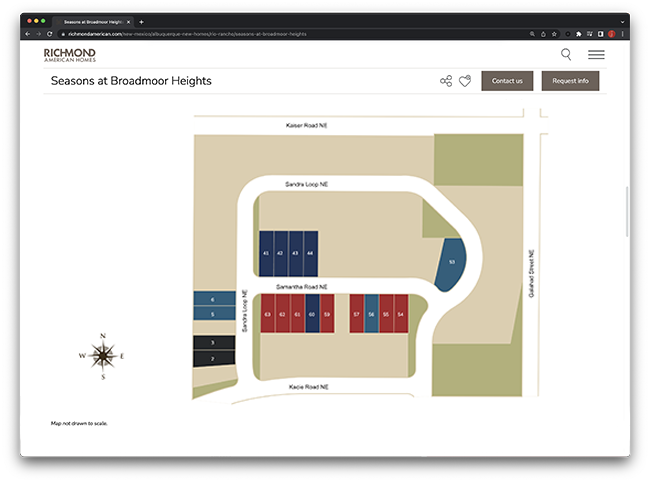Open Chrome three-dot menu
Screen dimensions: 650x482
click(x=623, y=34)
